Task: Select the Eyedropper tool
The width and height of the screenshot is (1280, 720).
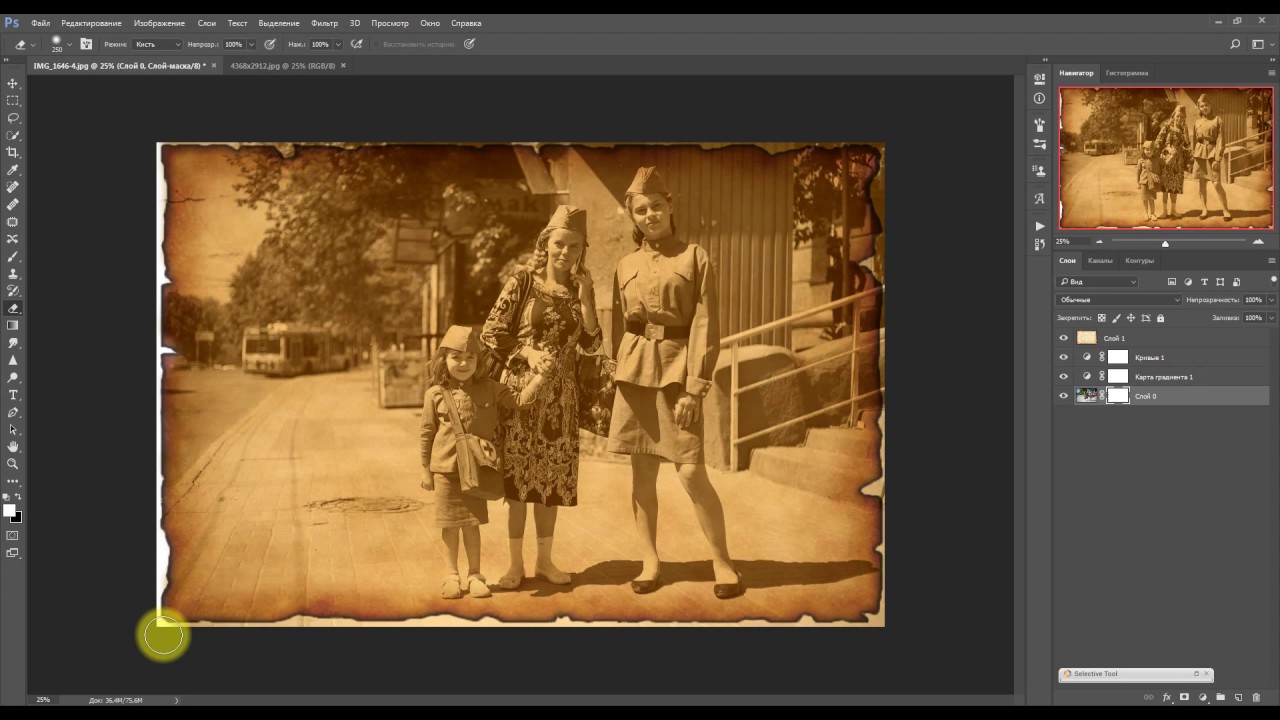Action: click(x=13, y=170)
